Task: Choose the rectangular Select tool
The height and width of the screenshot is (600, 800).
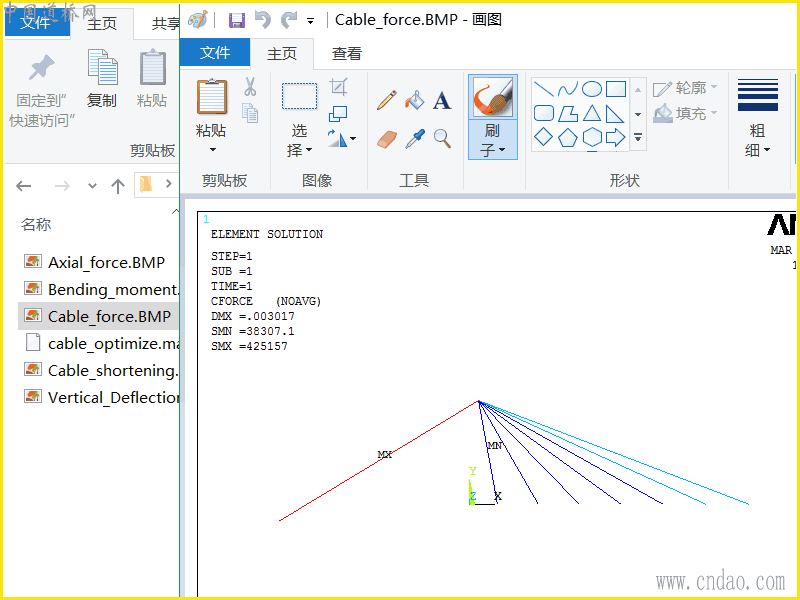Action: tap(299, 96)
